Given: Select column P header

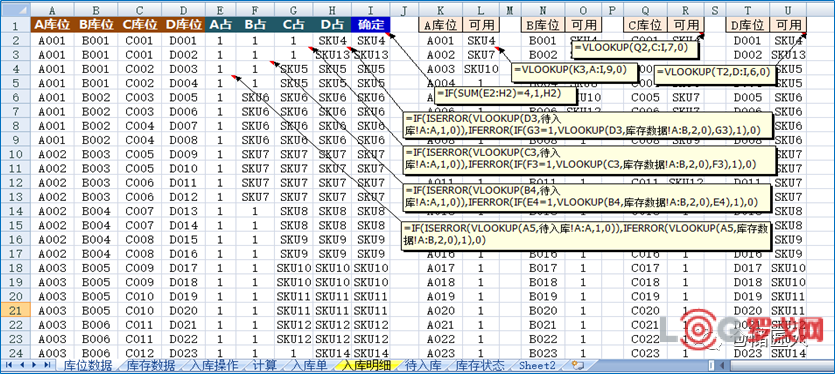Looking at the screenshot, I should coord(612,10).
